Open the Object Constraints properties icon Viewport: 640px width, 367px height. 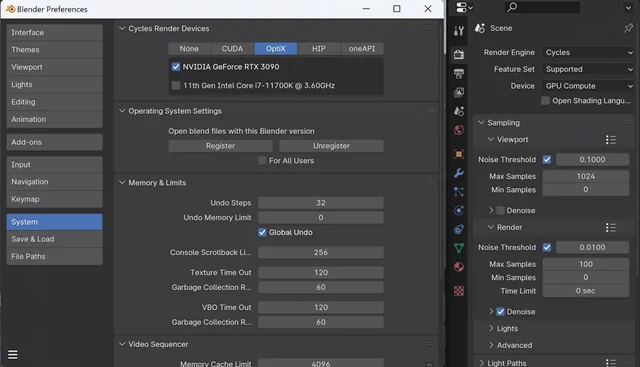459,229
